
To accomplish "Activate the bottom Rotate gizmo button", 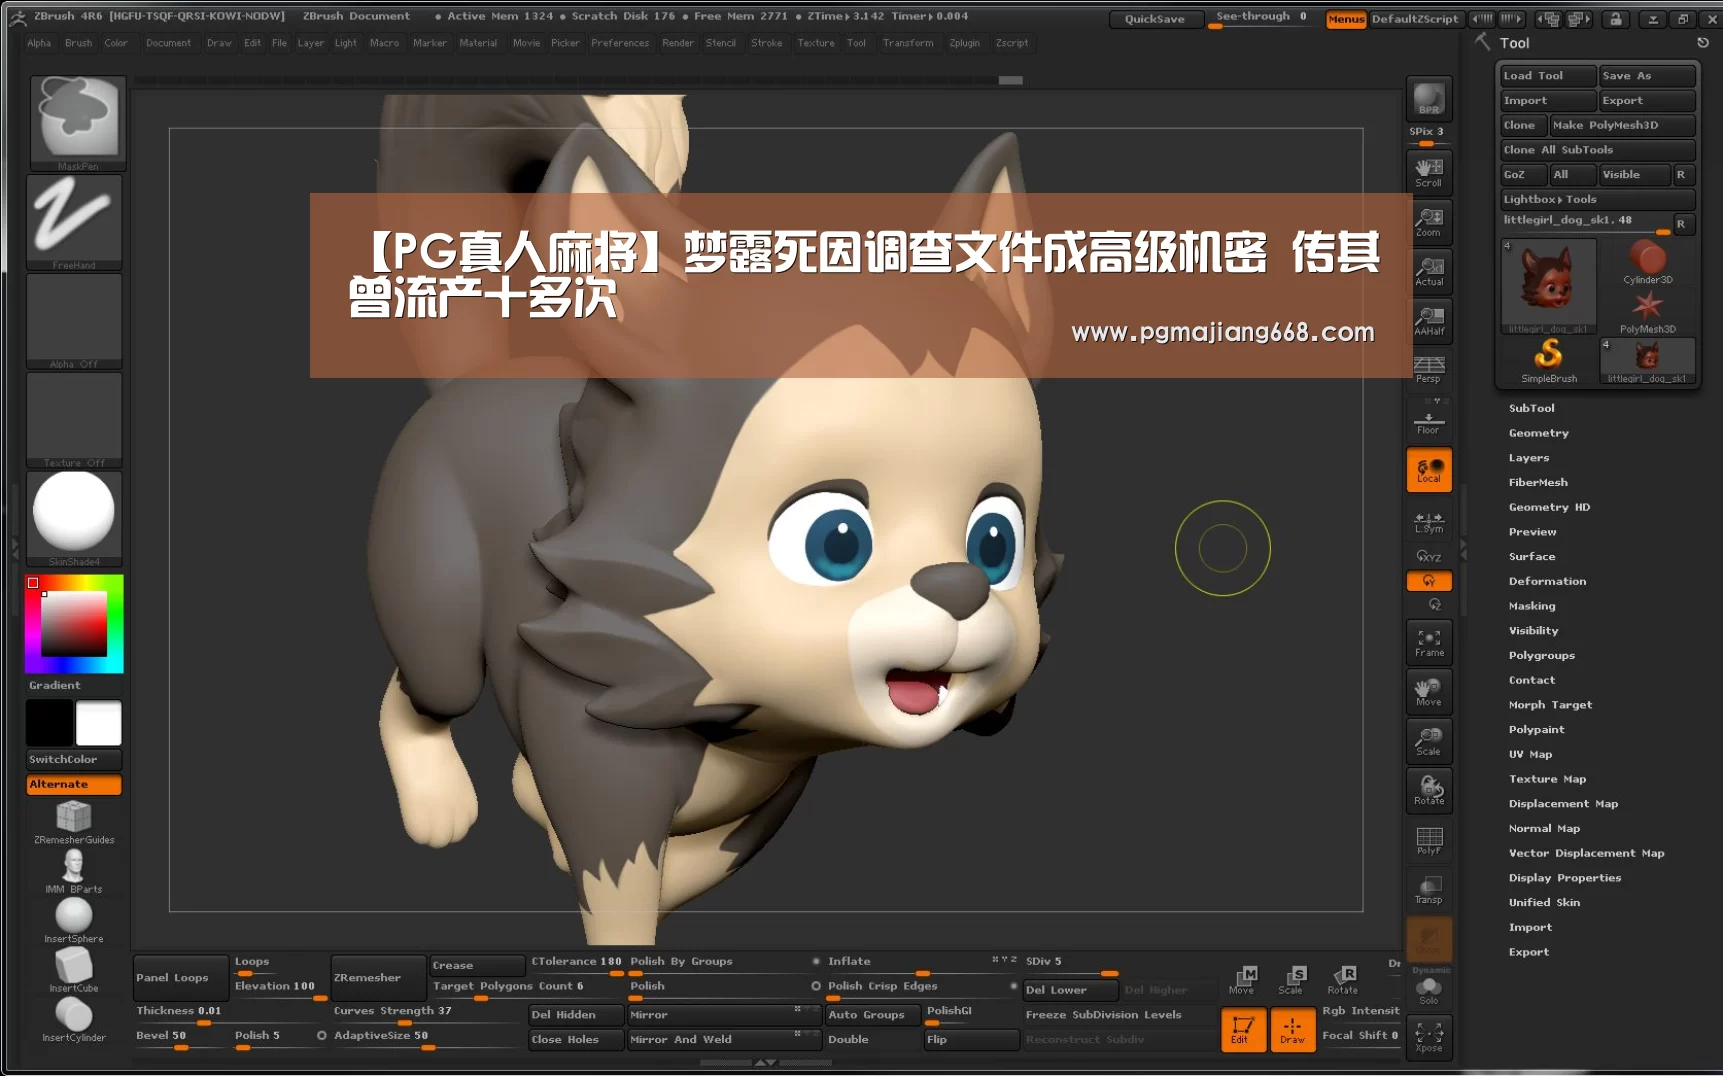I will pos(1342,979).
